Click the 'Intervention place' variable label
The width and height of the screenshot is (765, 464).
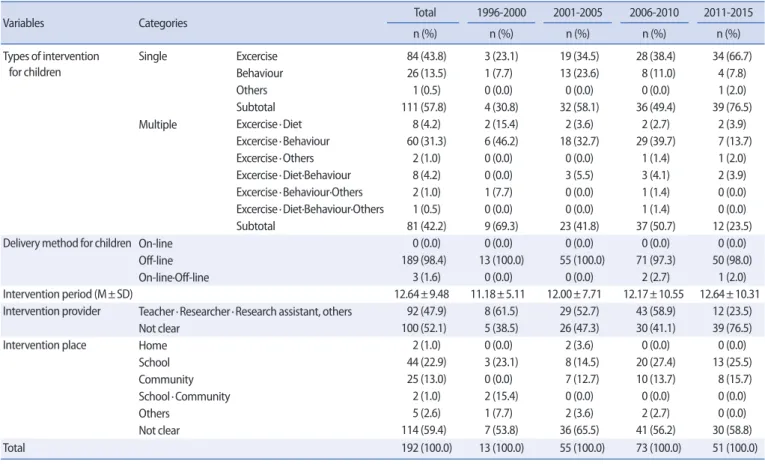(x=44, y=345)
